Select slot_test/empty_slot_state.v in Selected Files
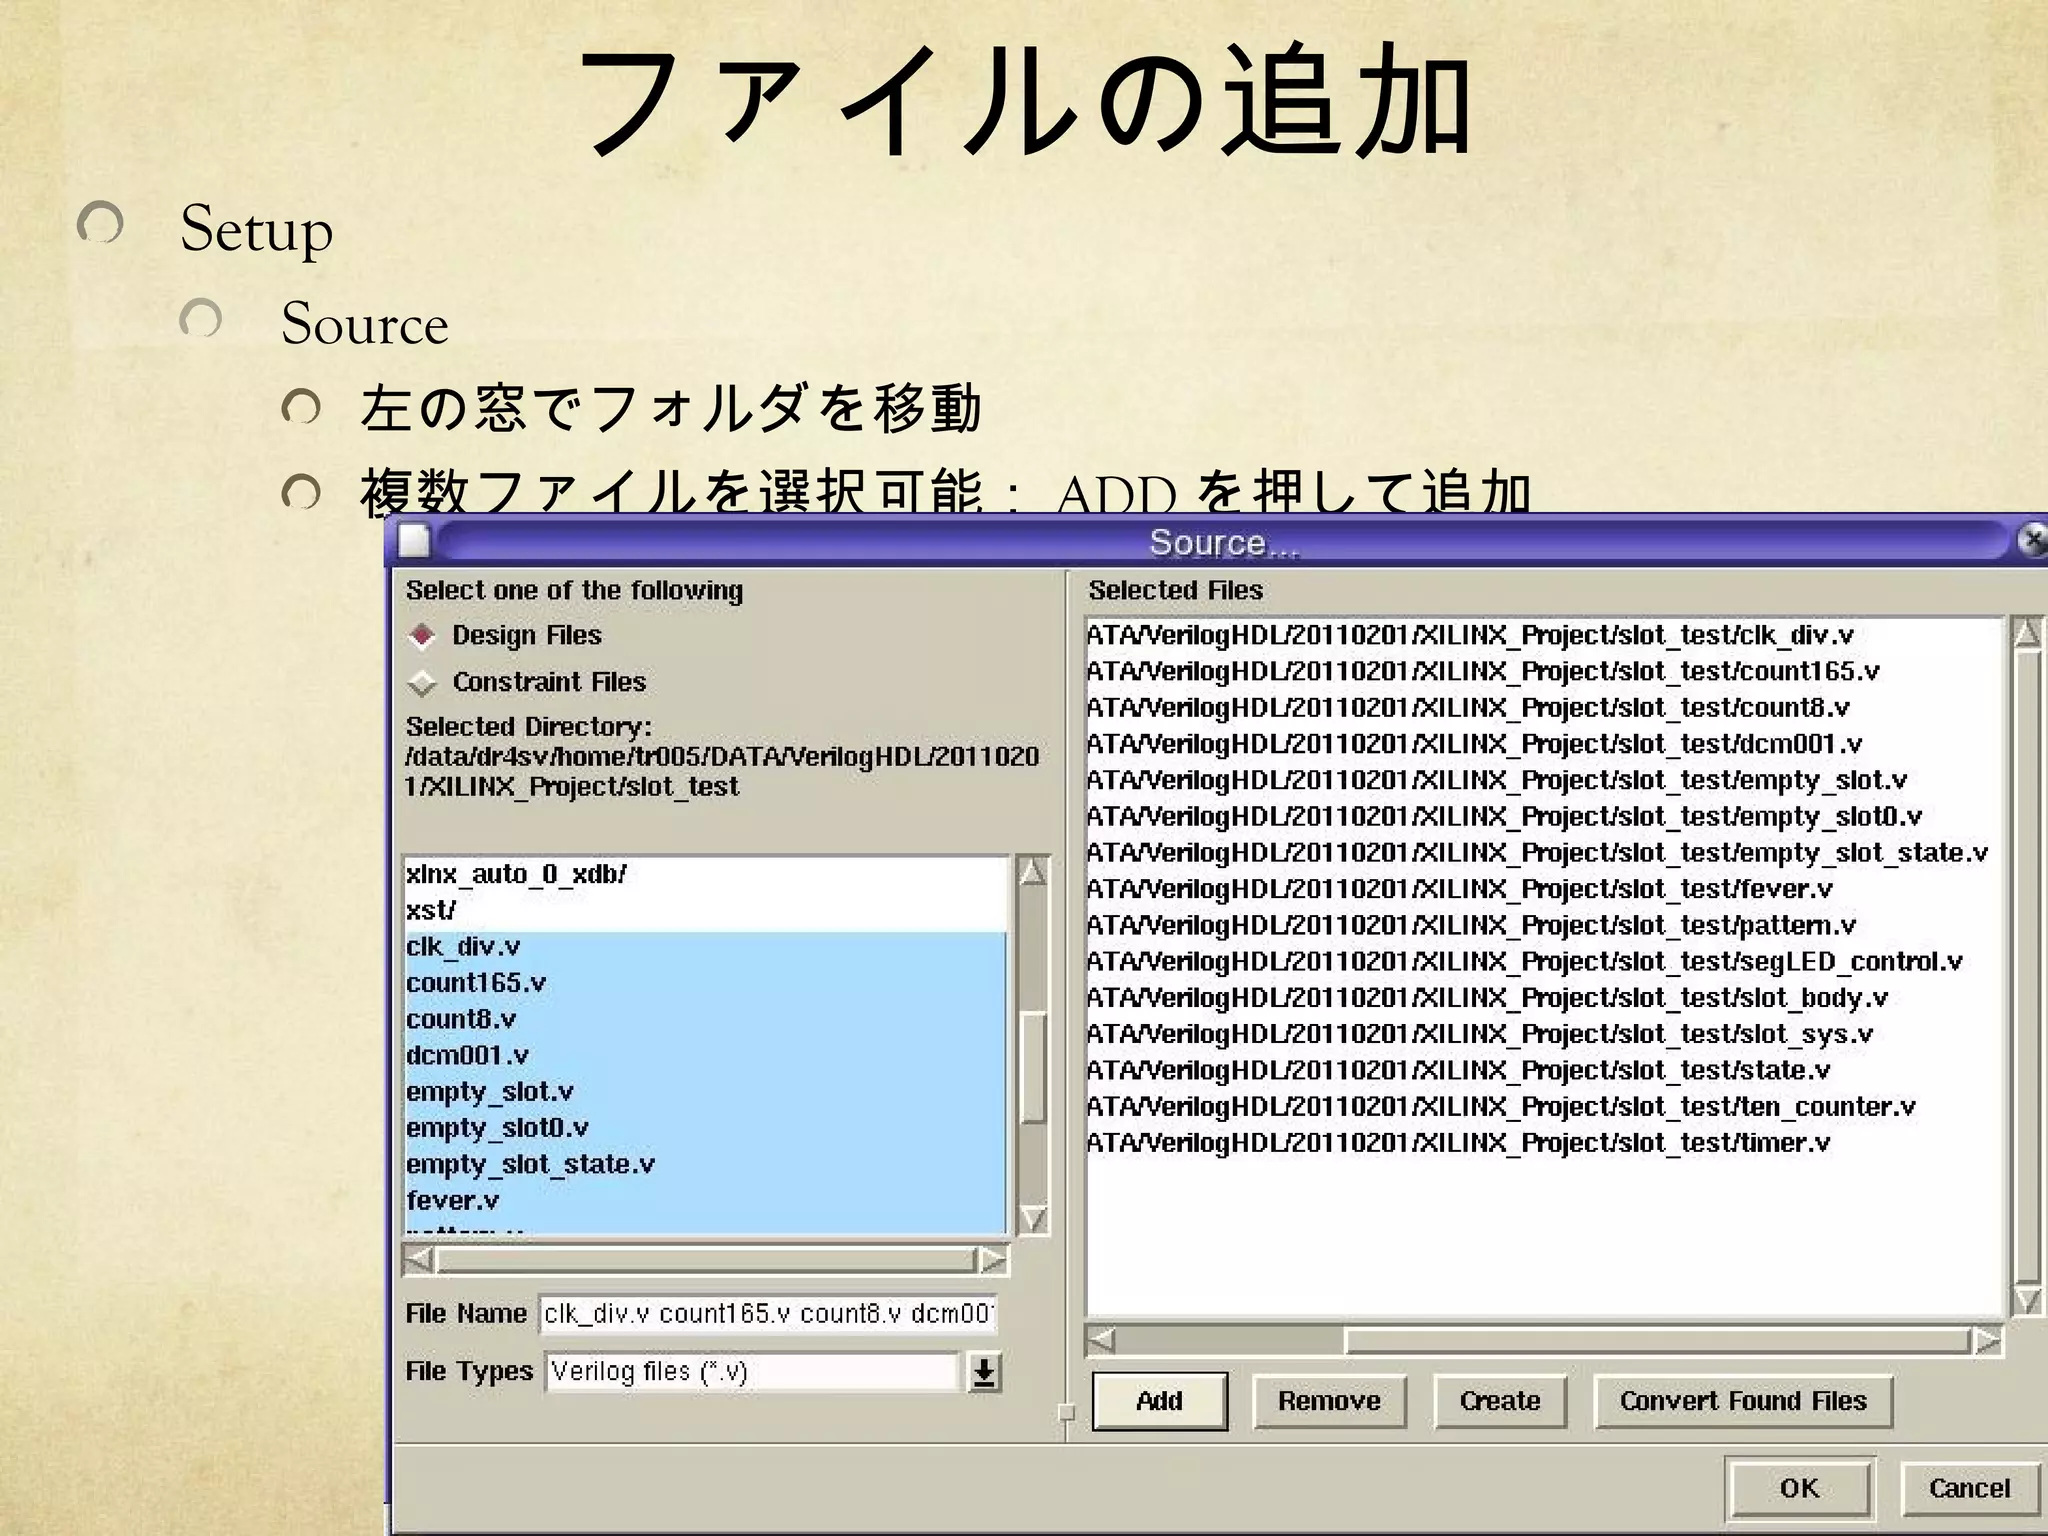This screenshot has width=2048, height=1536. (x=1546, y=853)
